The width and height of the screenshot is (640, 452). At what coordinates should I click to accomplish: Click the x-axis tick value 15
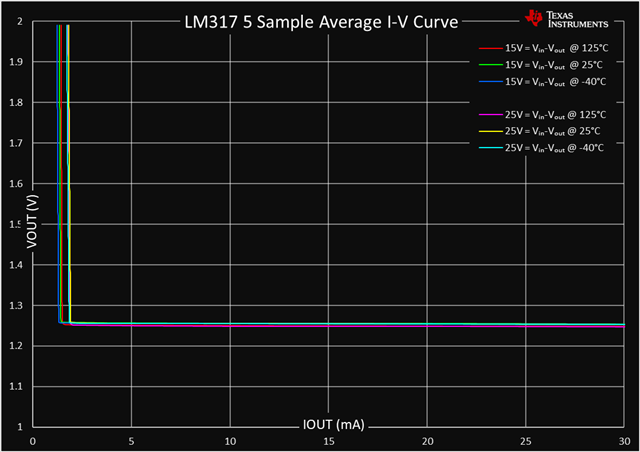329,441
